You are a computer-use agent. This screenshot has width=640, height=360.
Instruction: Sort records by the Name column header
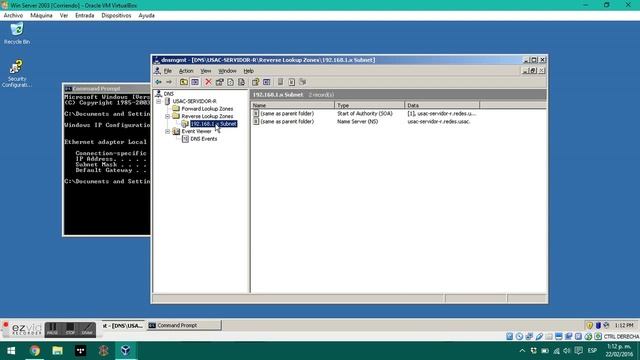pos(293,105)
